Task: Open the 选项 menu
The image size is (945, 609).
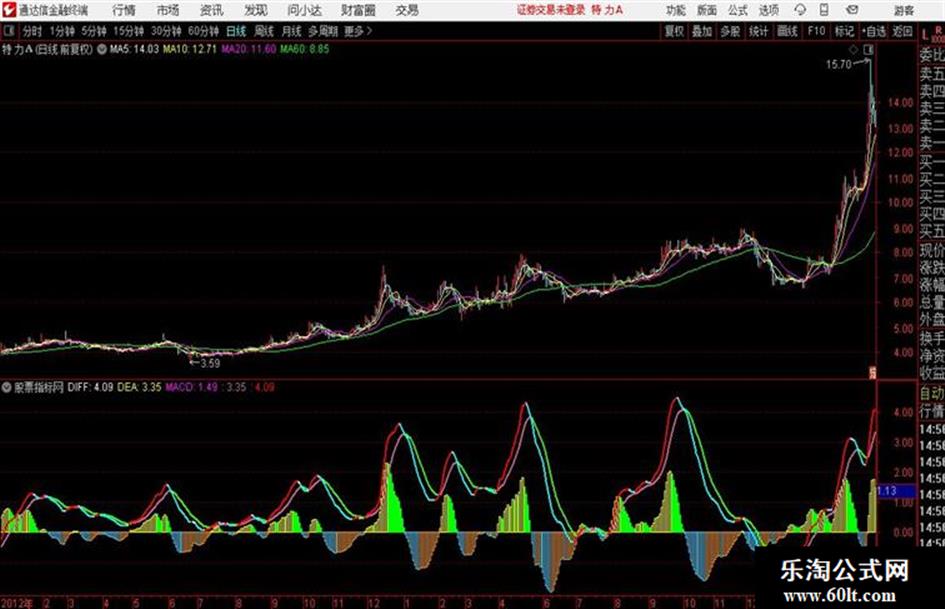Action: click(769, 10)
